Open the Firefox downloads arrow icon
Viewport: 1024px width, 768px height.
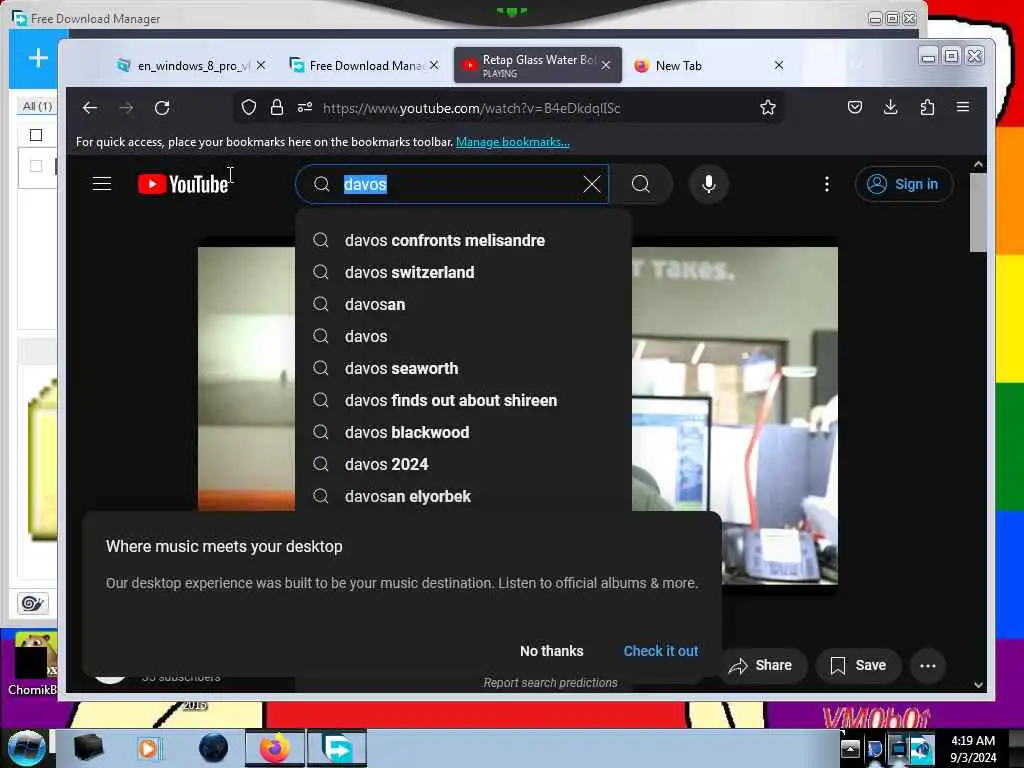890,107
